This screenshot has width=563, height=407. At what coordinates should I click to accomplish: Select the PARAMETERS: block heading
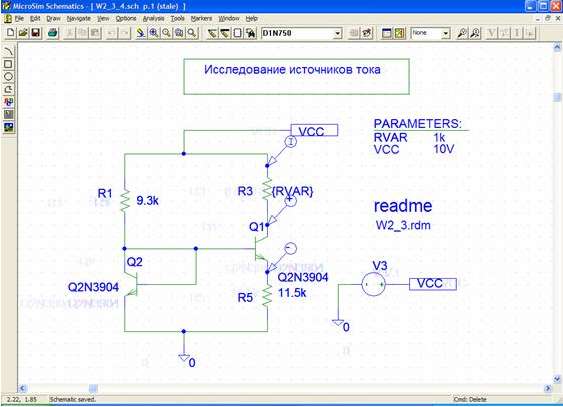[418, 124]
